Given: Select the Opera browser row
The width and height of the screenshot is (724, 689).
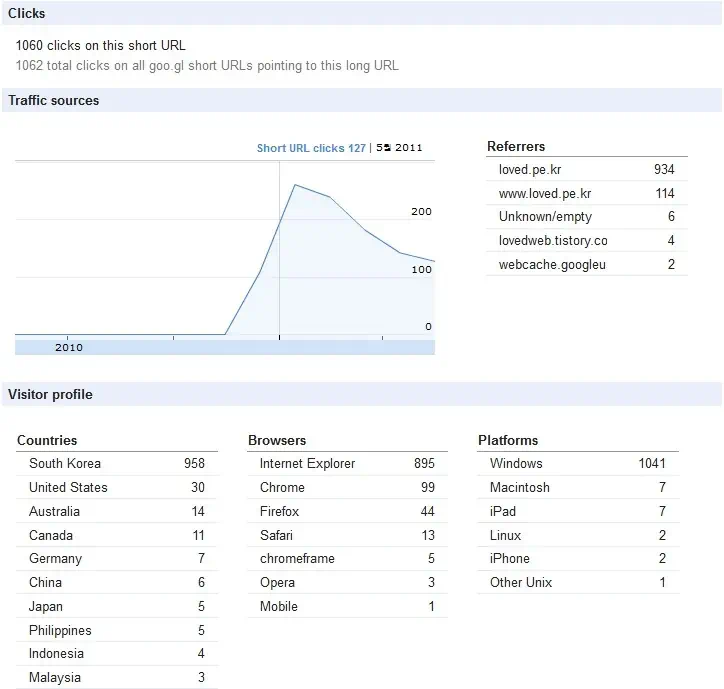Looking at the screenshot, I should 347,583.
